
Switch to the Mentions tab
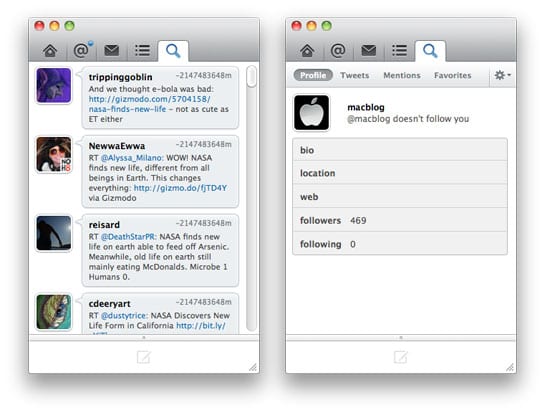coord(402,75)
